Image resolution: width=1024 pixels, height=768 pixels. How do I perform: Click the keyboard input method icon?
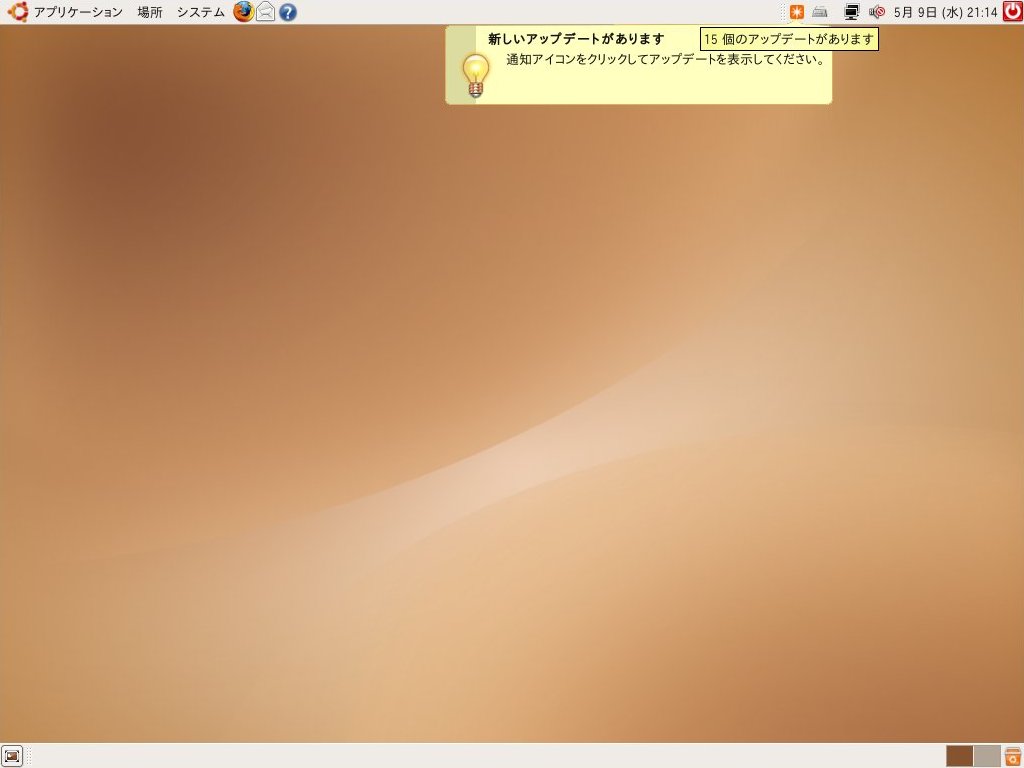(820, 12)
